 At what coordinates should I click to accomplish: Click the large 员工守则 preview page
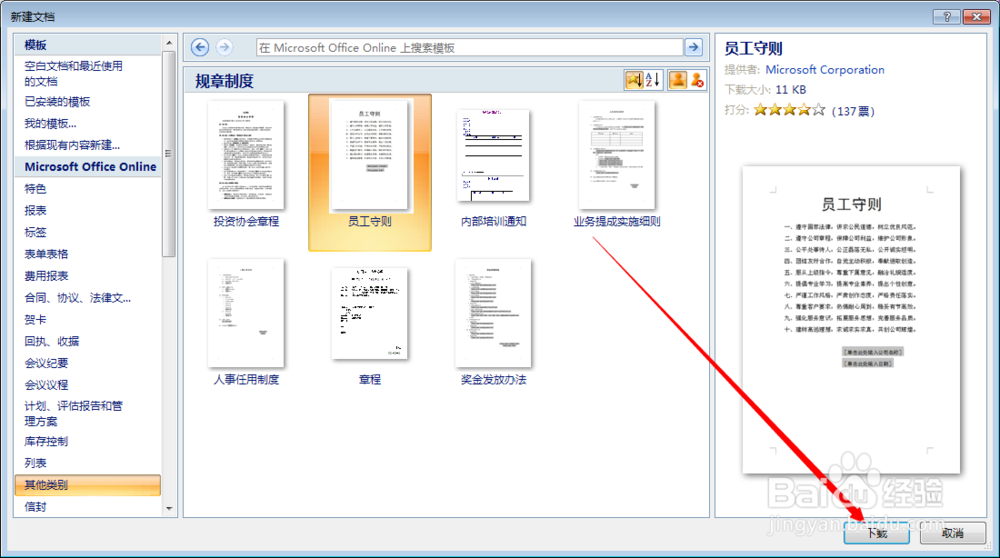pos(851,319)
